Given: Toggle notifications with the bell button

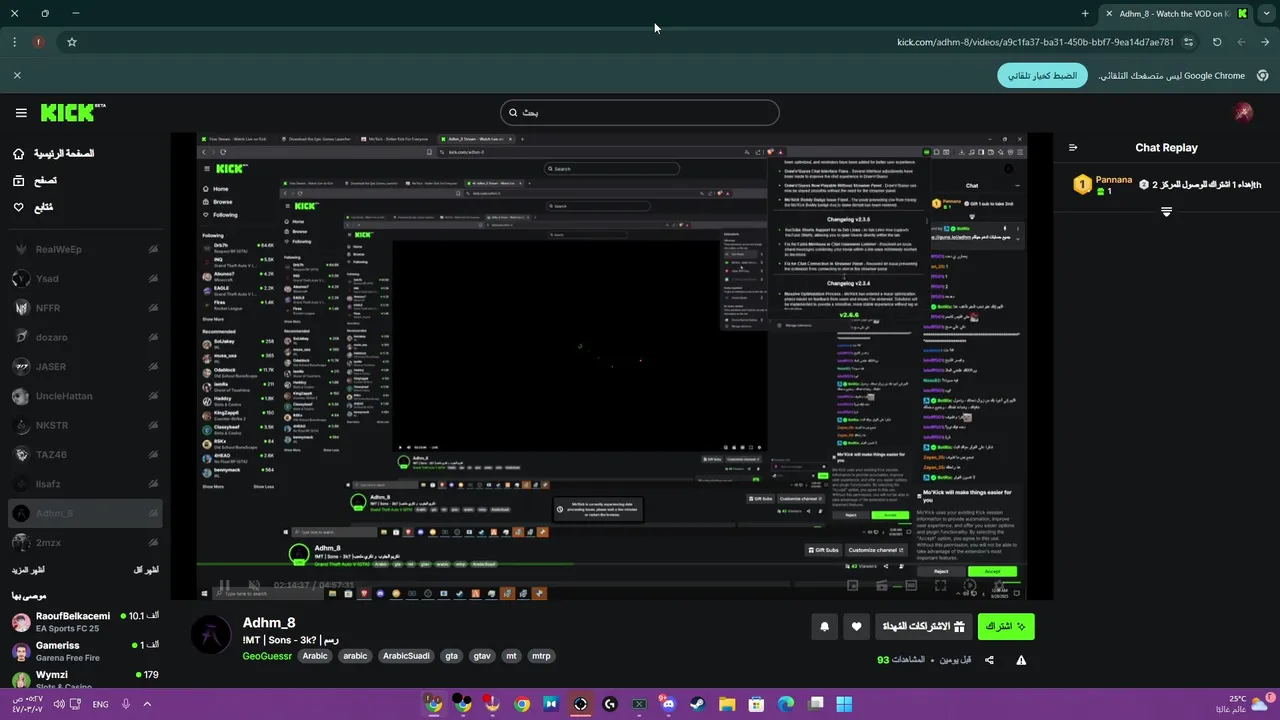Looking at the screenshot, I should coord(825,627).
